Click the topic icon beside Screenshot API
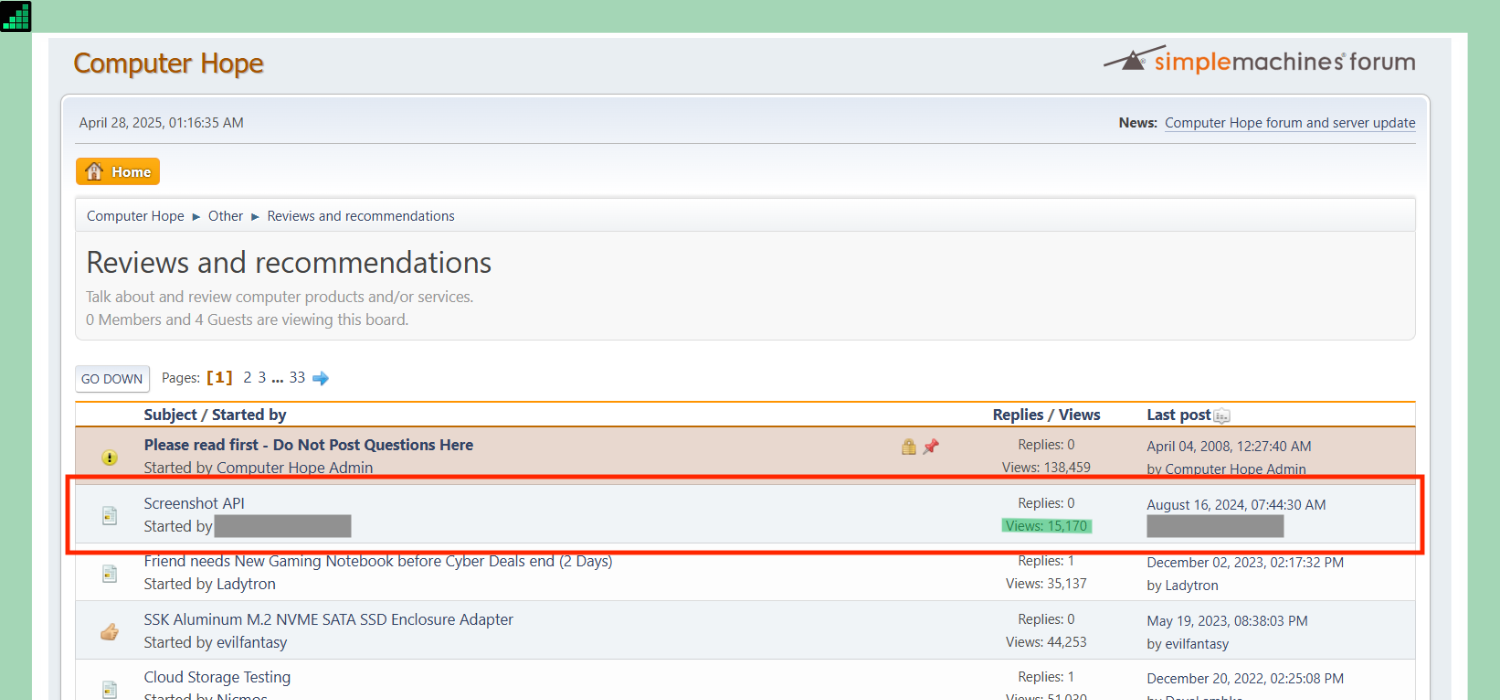 (110, 515)
